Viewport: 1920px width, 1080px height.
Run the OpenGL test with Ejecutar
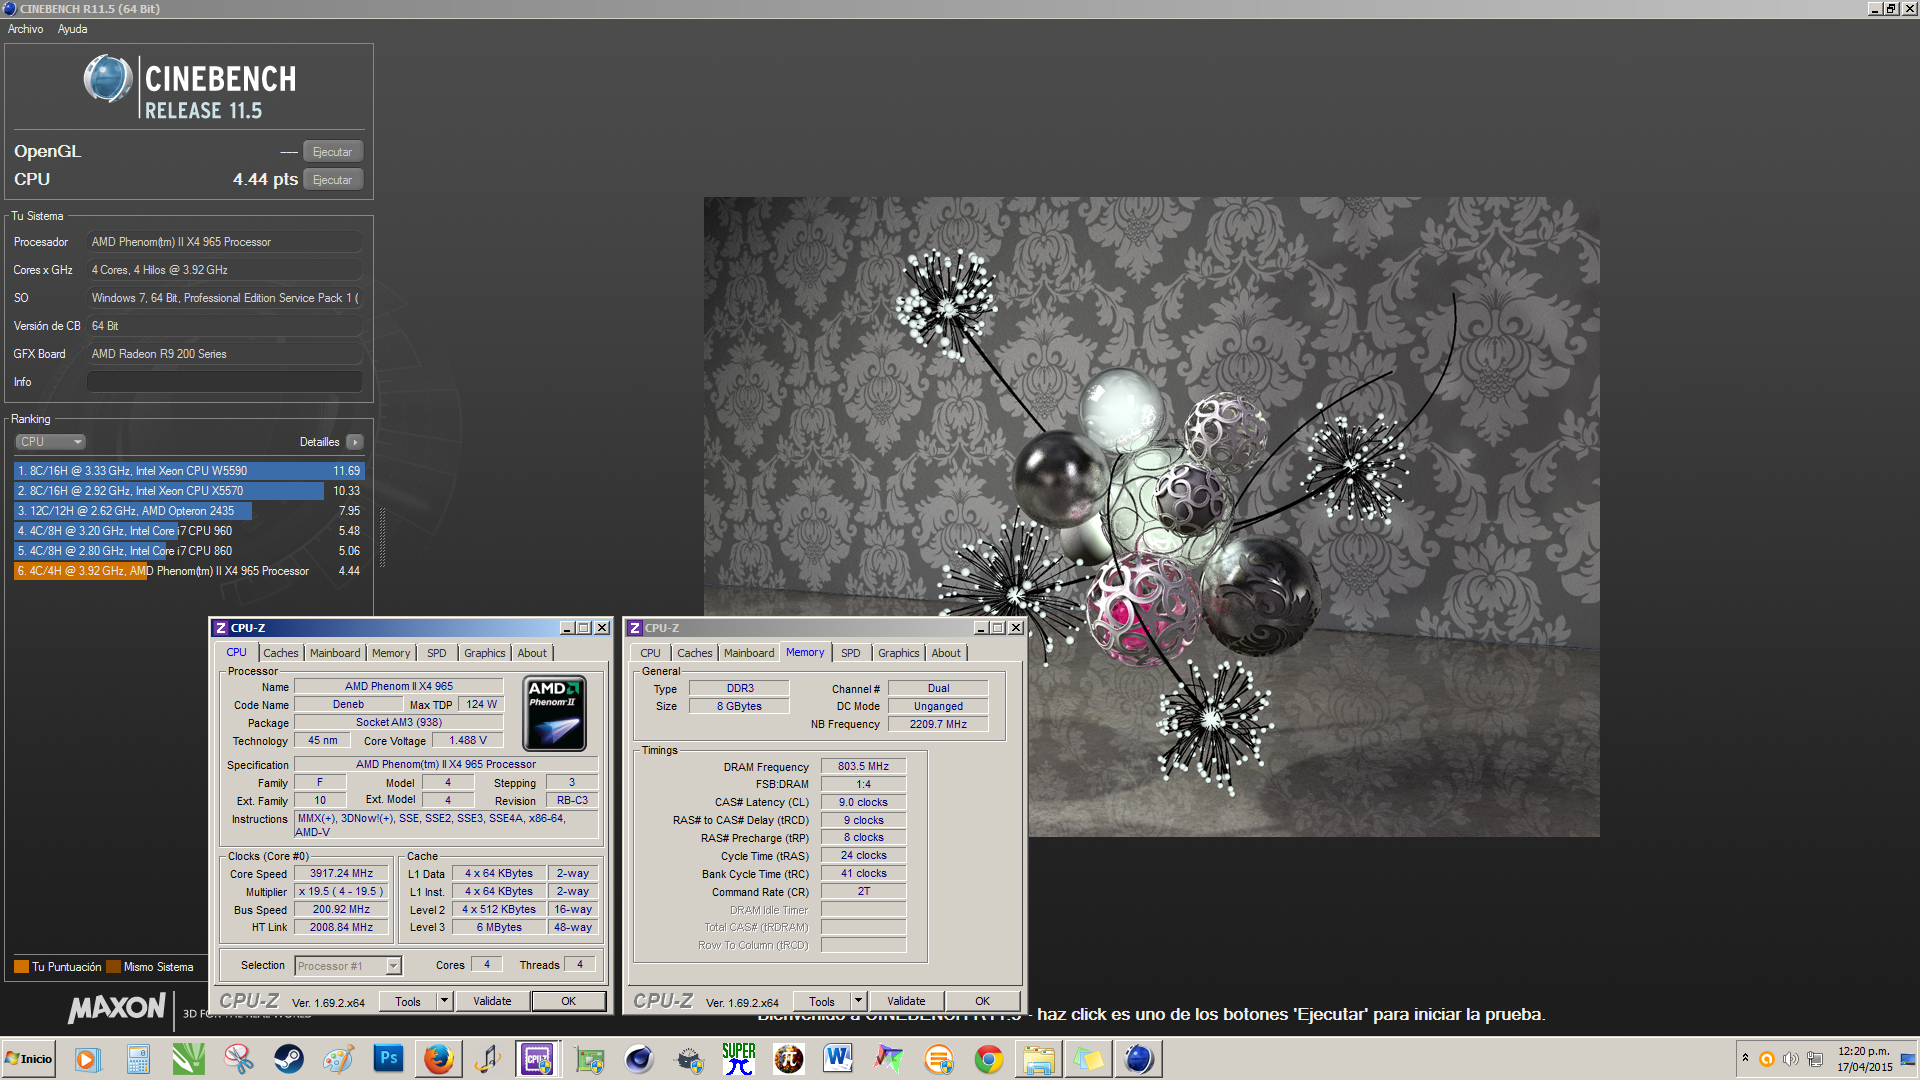pyautogui.click(x=332, y=152)
